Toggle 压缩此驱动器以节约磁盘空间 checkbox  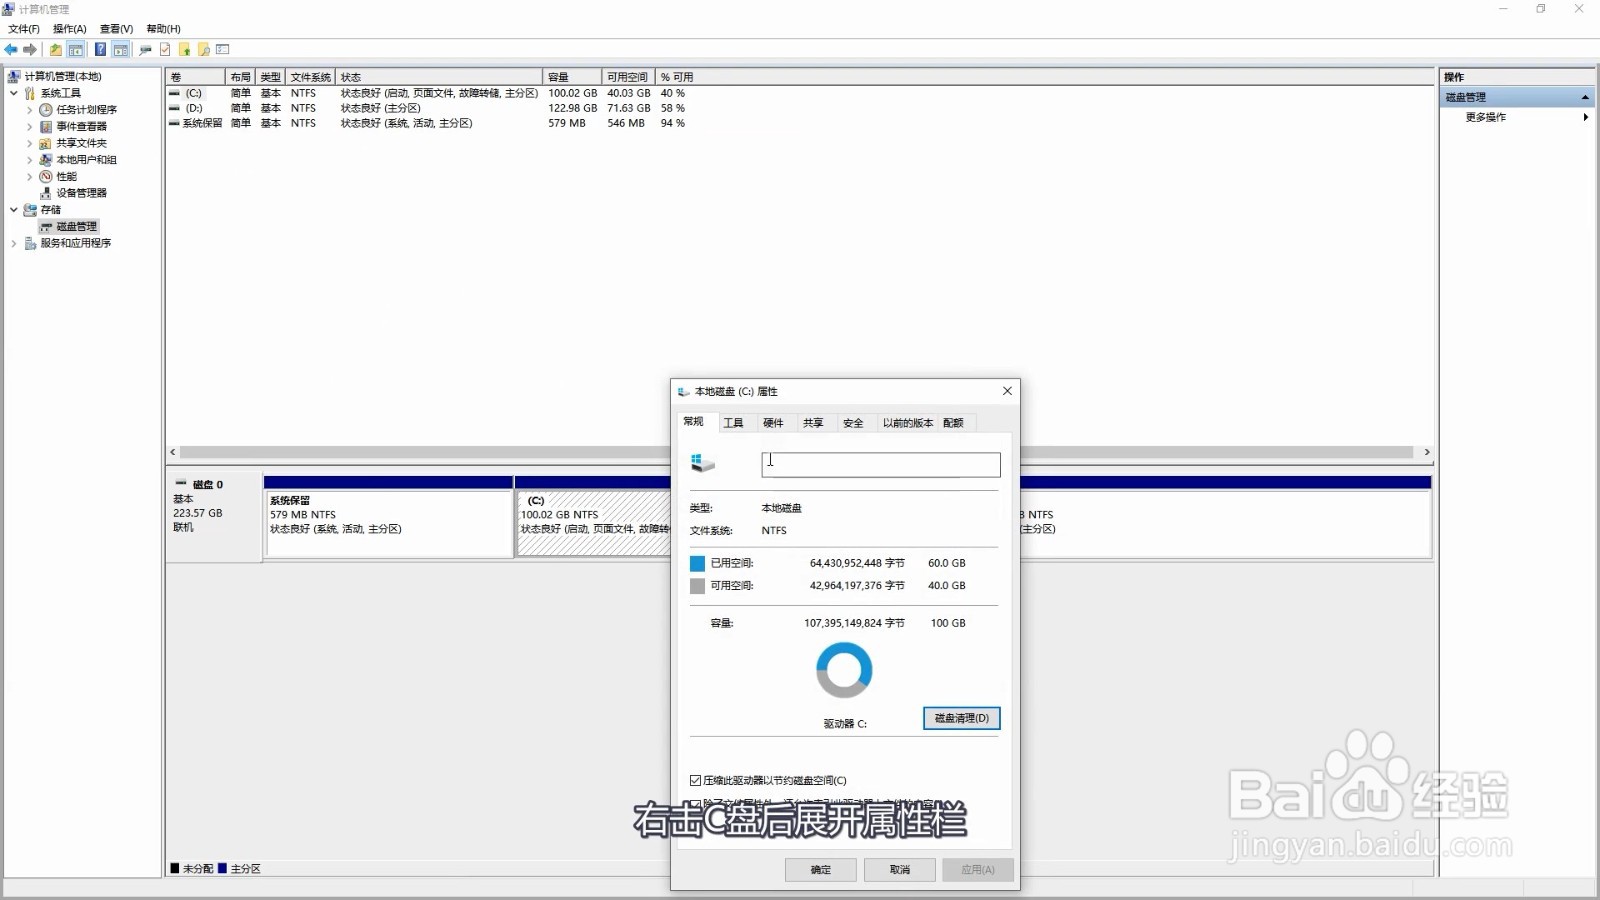[696, 780]
